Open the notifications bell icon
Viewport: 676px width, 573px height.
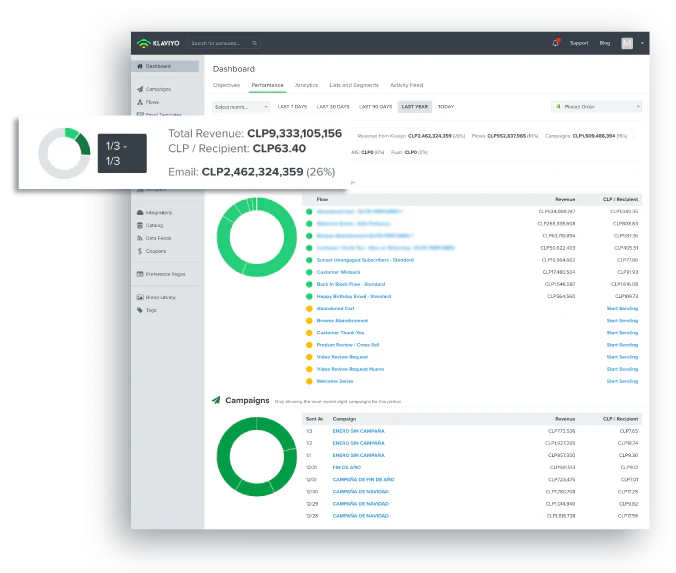tap(556, 43)
